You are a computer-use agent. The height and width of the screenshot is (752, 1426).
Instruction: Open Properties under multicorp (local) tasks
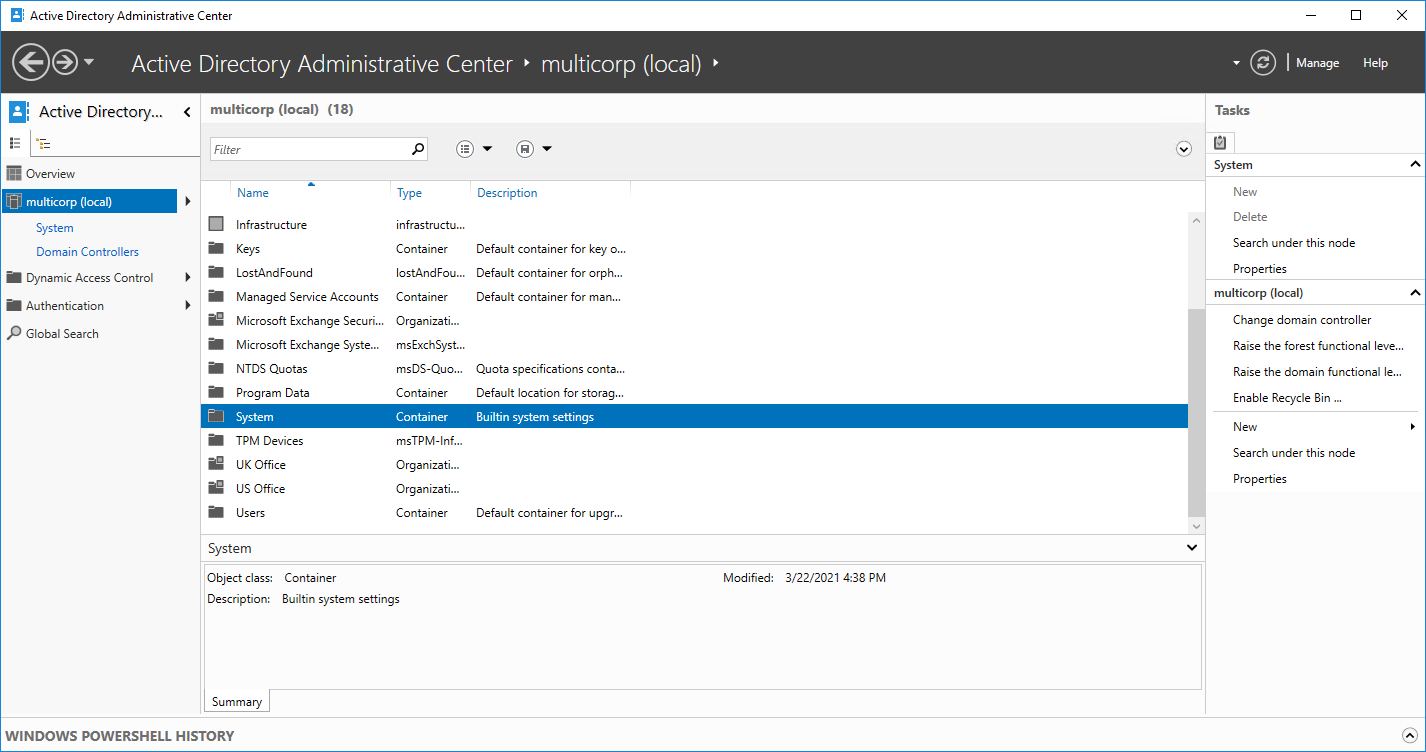click(1260, 479)
